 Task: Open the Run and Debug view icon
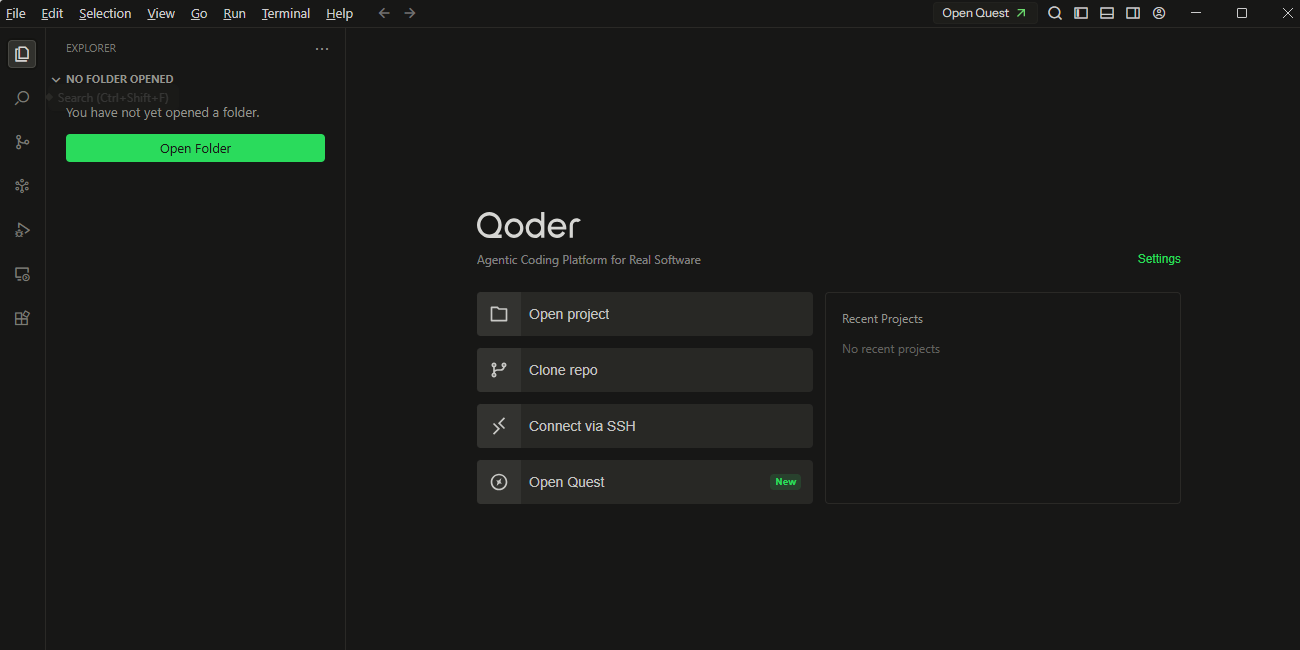(x=22, y=230)
